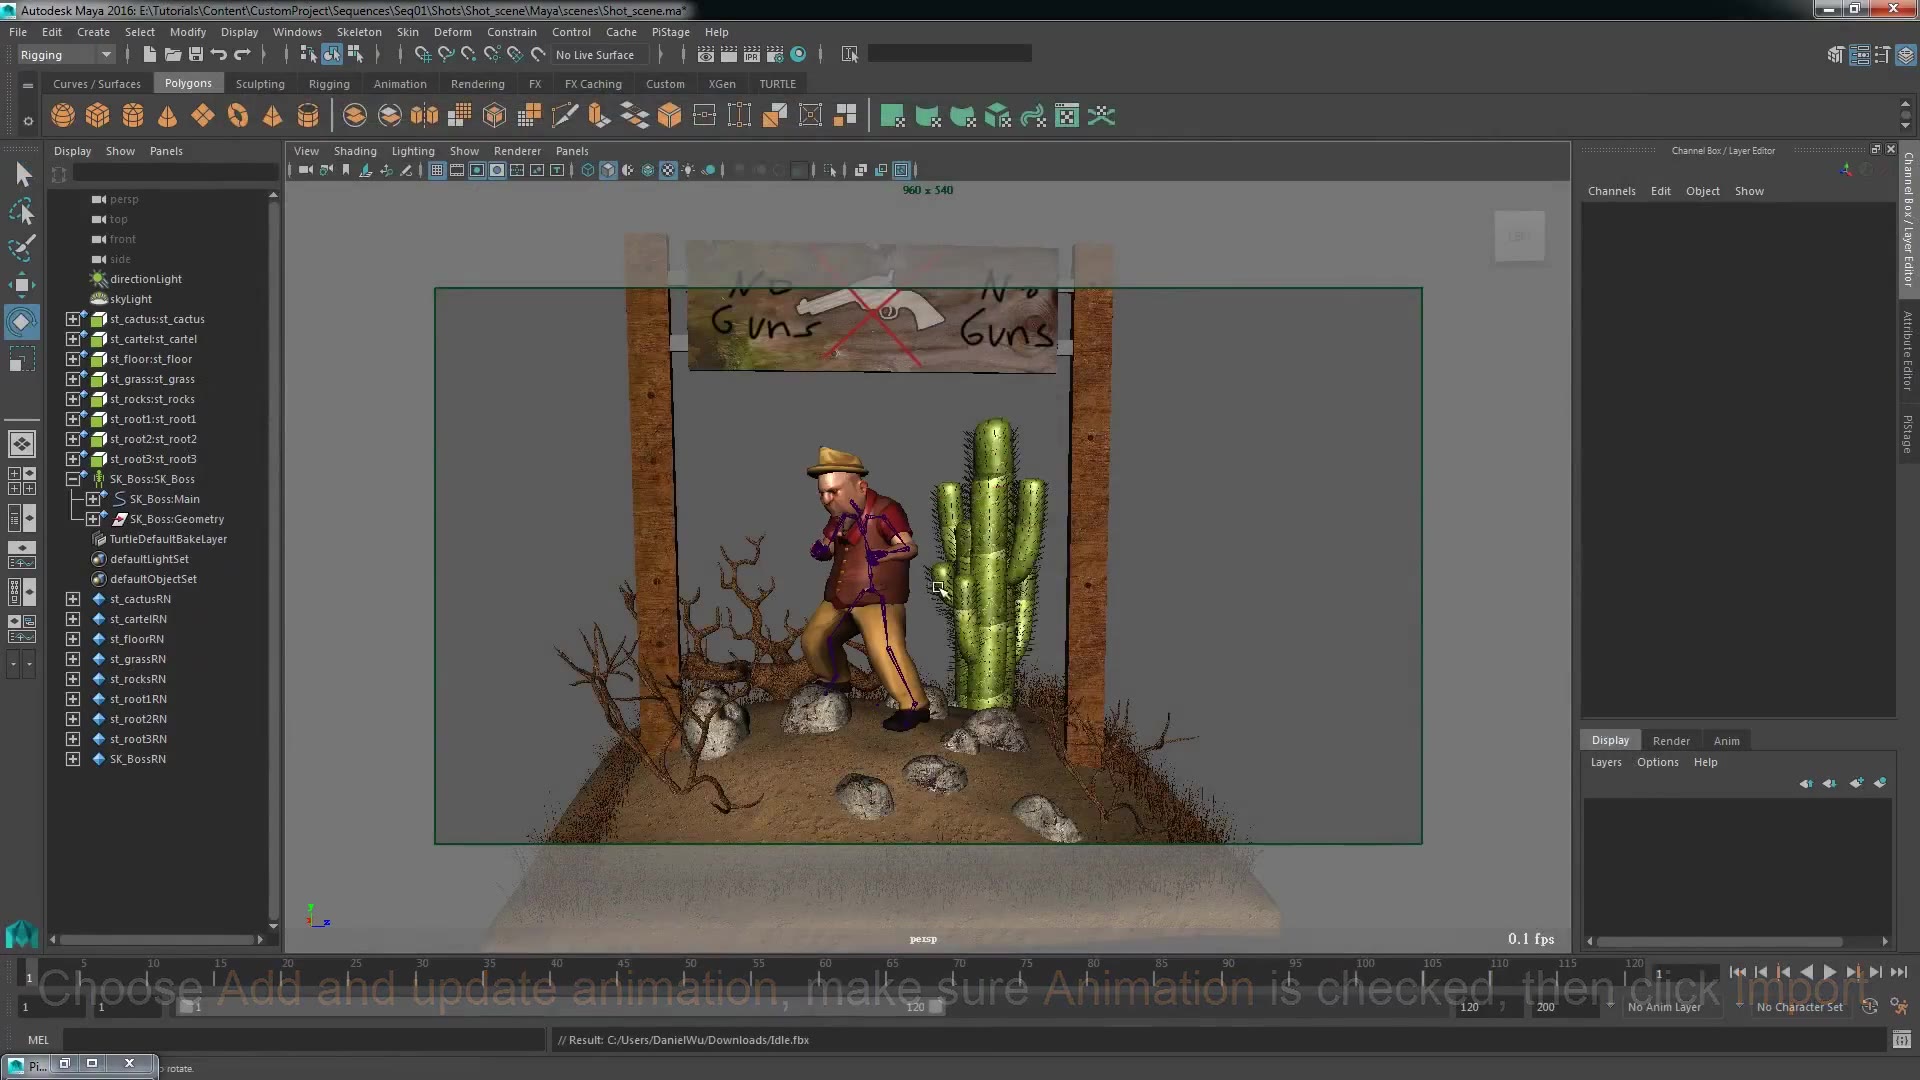Screen dimensions: 1920x1080
Task: Switch to the Animation shelf tab
Action: click(399, 84)
